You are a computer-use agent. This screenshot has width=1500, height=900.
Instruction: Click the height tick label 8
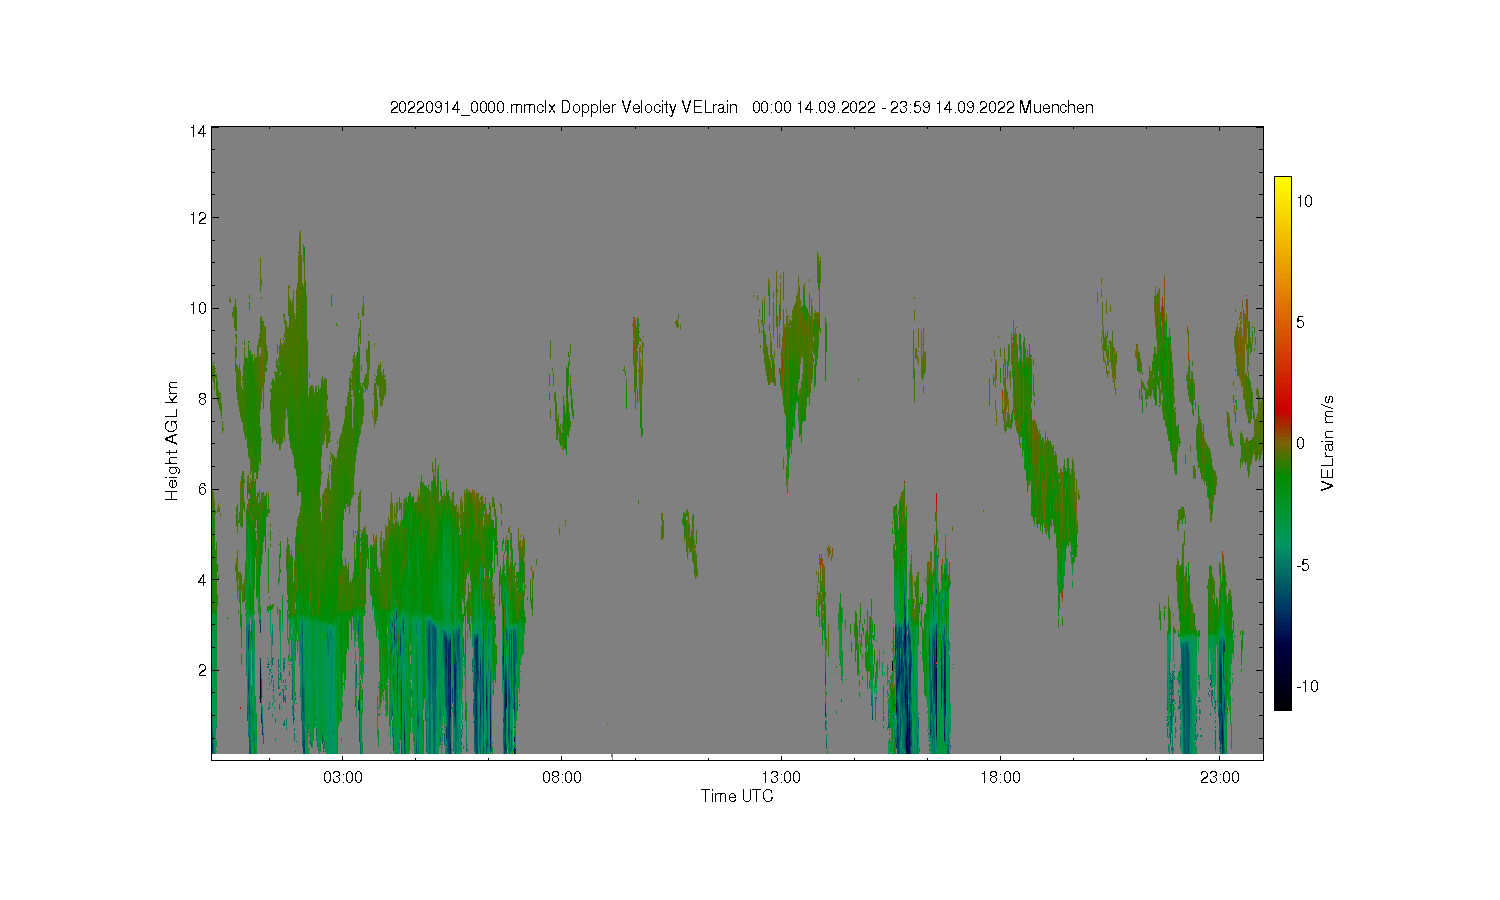(x=202, y=399)
